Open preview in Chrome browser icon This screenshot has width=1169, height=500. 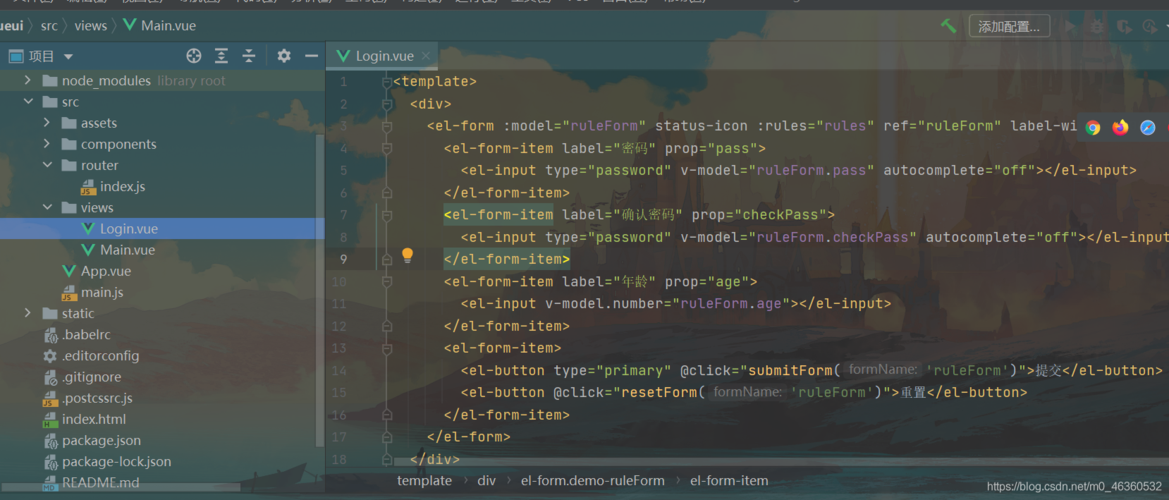pos(1093,127)
